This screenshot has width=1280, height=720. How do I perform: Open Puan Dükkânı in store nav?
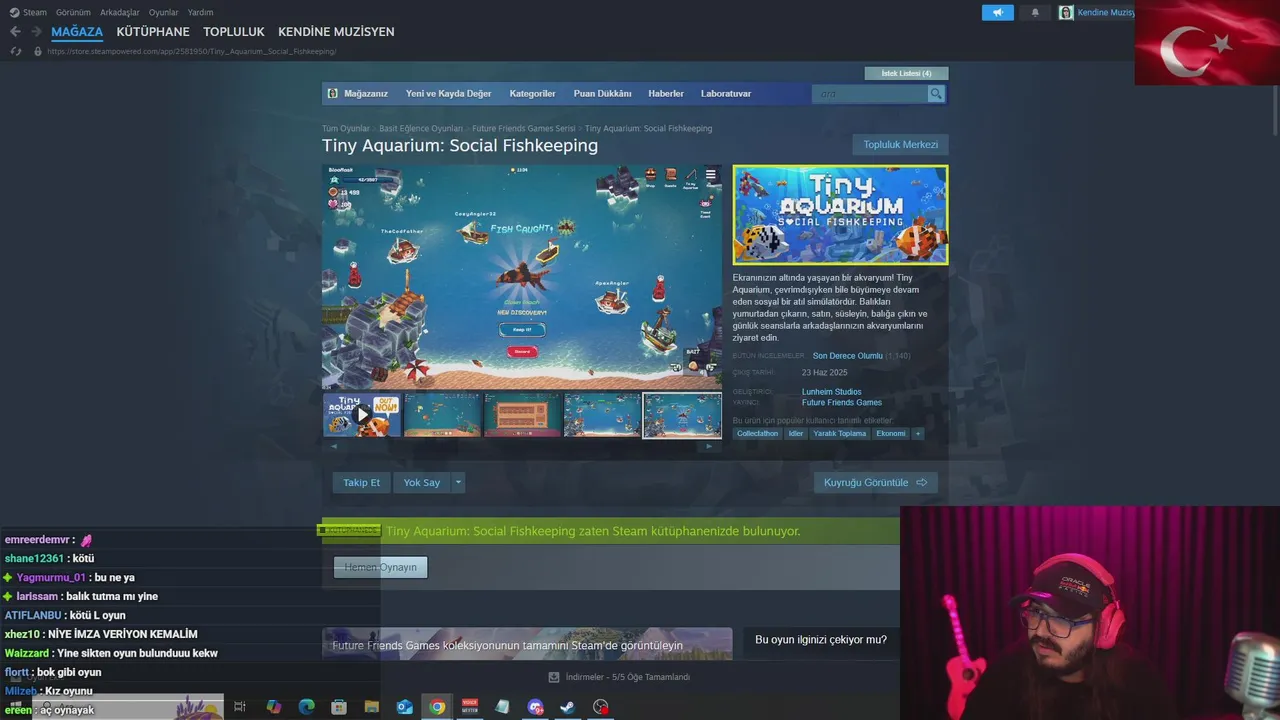tap(602, 94)
